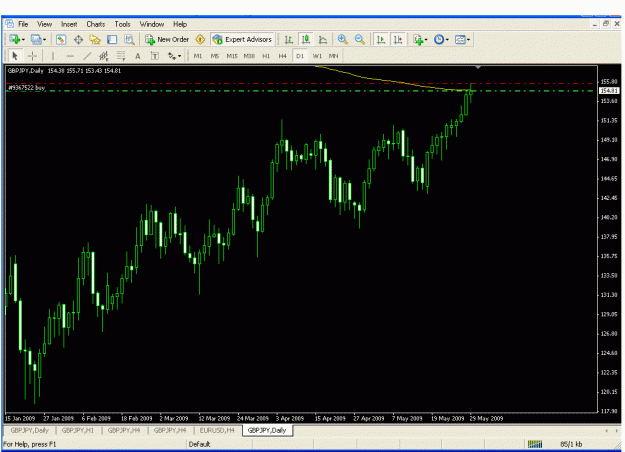Open the Tools menu
The height and width of the screenshot is (452, 625).
point(122,24)
